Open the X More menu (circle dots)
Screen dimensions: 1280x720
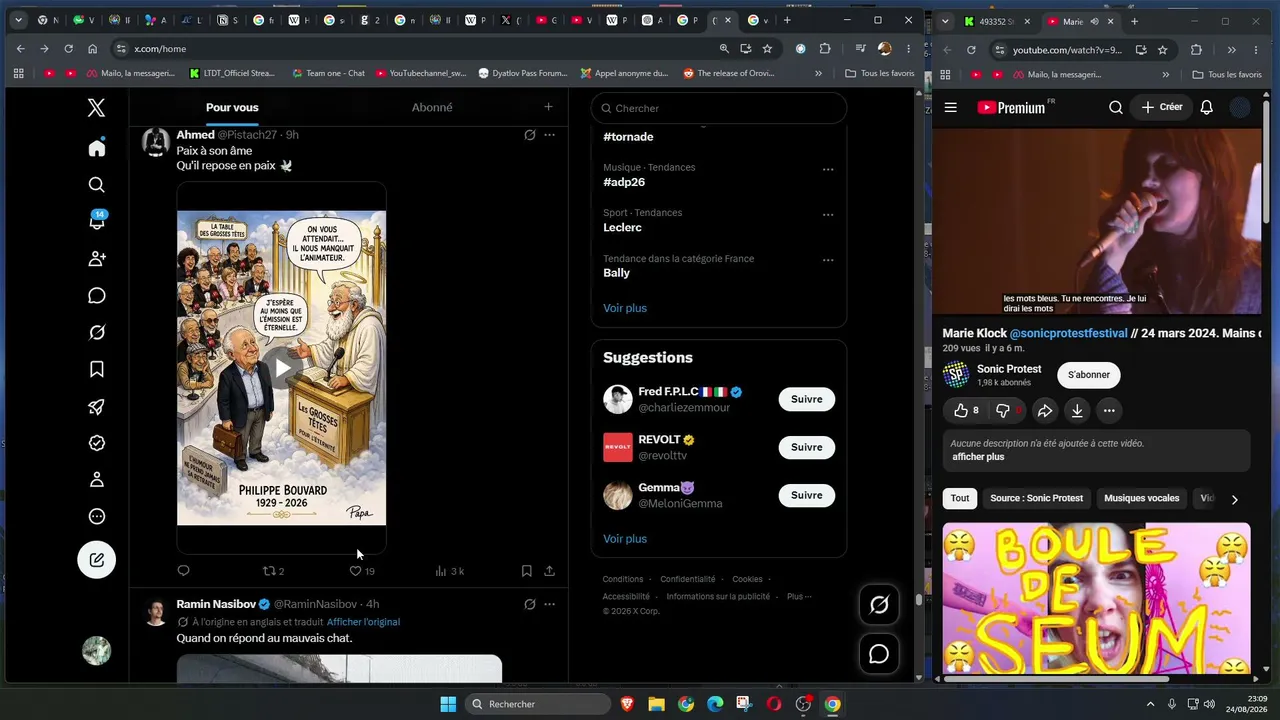click(97, 517)
